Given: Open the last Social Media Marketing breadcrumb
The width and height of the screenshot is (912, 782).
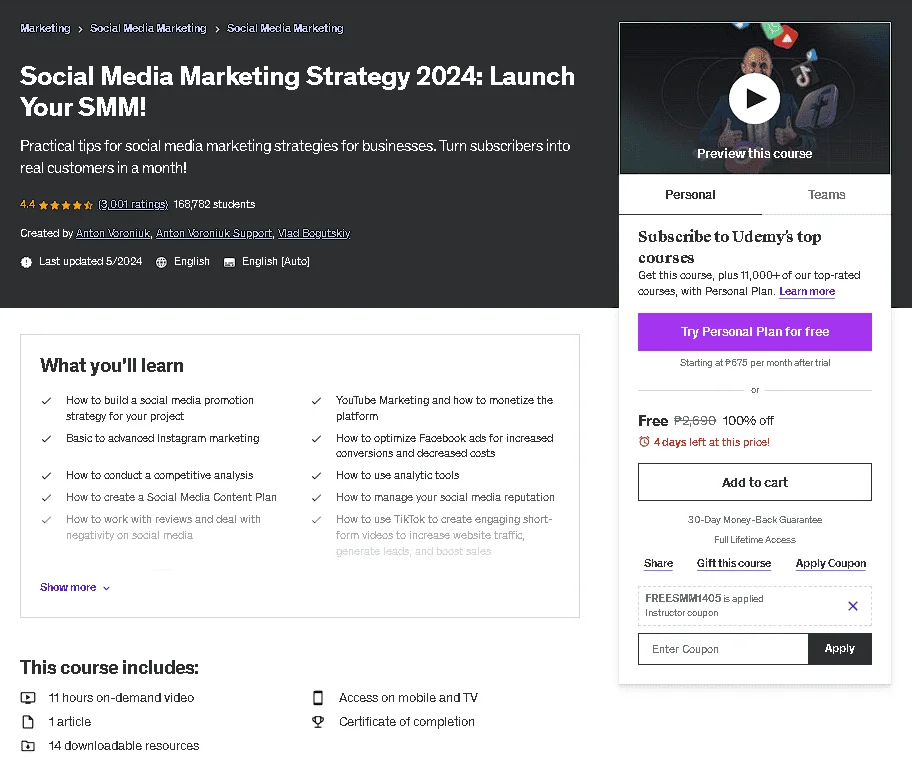Looking at the screenshot, I should (x=285, y=28).
